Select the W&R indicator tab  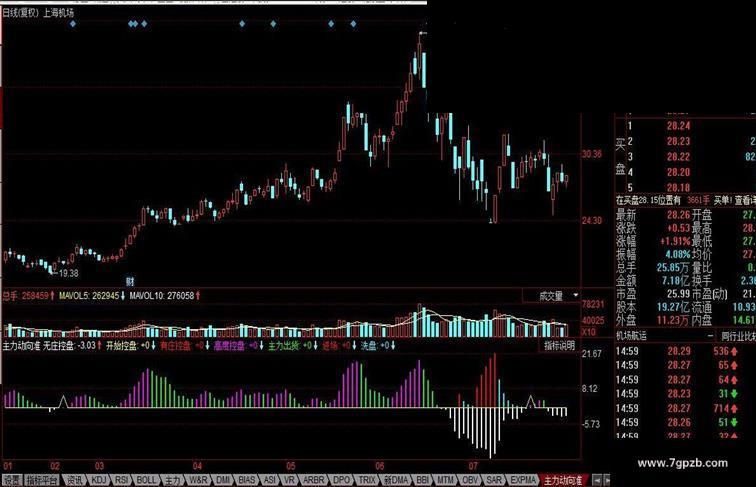tap(198, 480)
